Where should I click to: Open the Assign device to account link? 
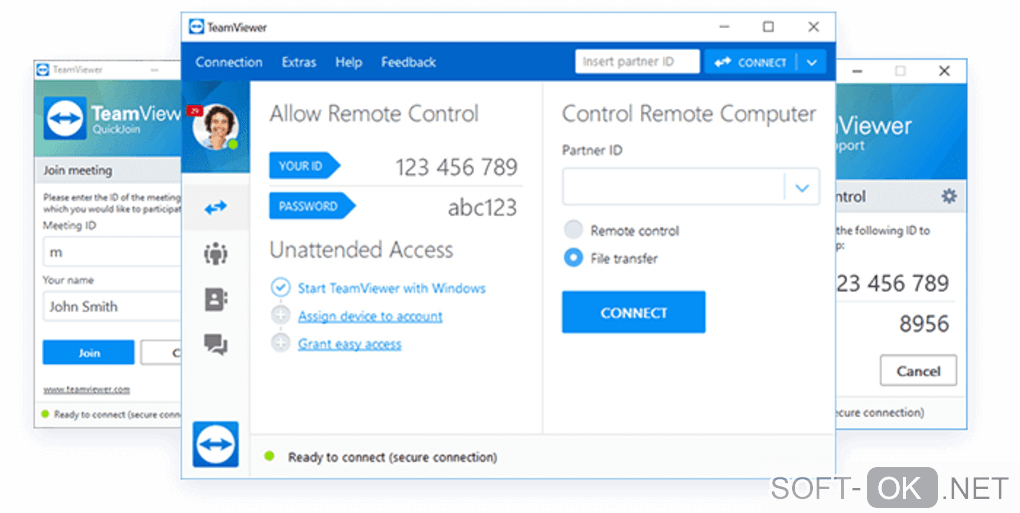point(370,316)
